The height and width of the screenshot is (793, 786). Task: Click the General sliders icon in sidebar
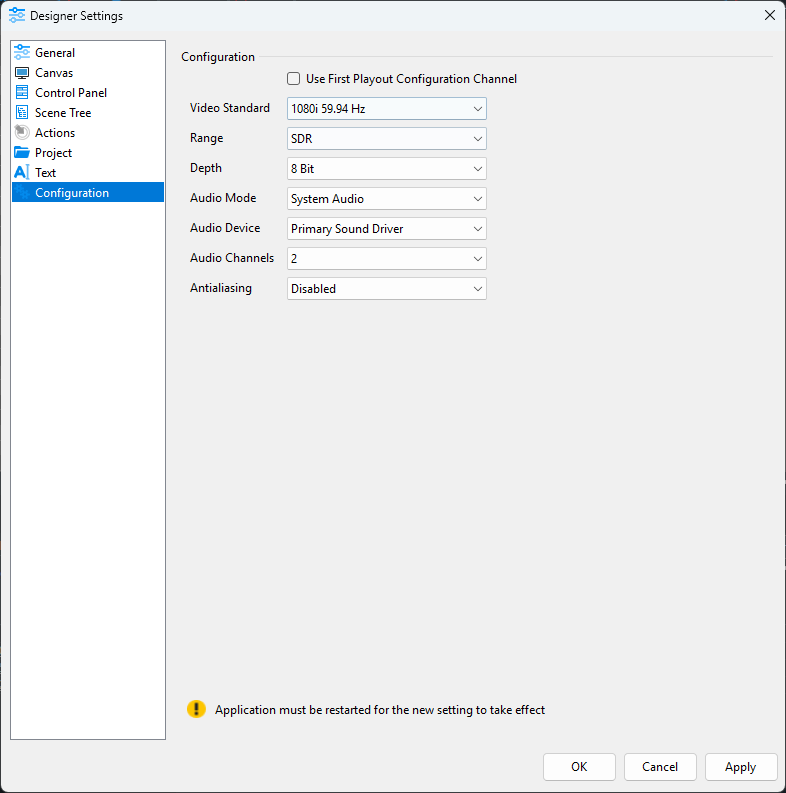point(22,53)
